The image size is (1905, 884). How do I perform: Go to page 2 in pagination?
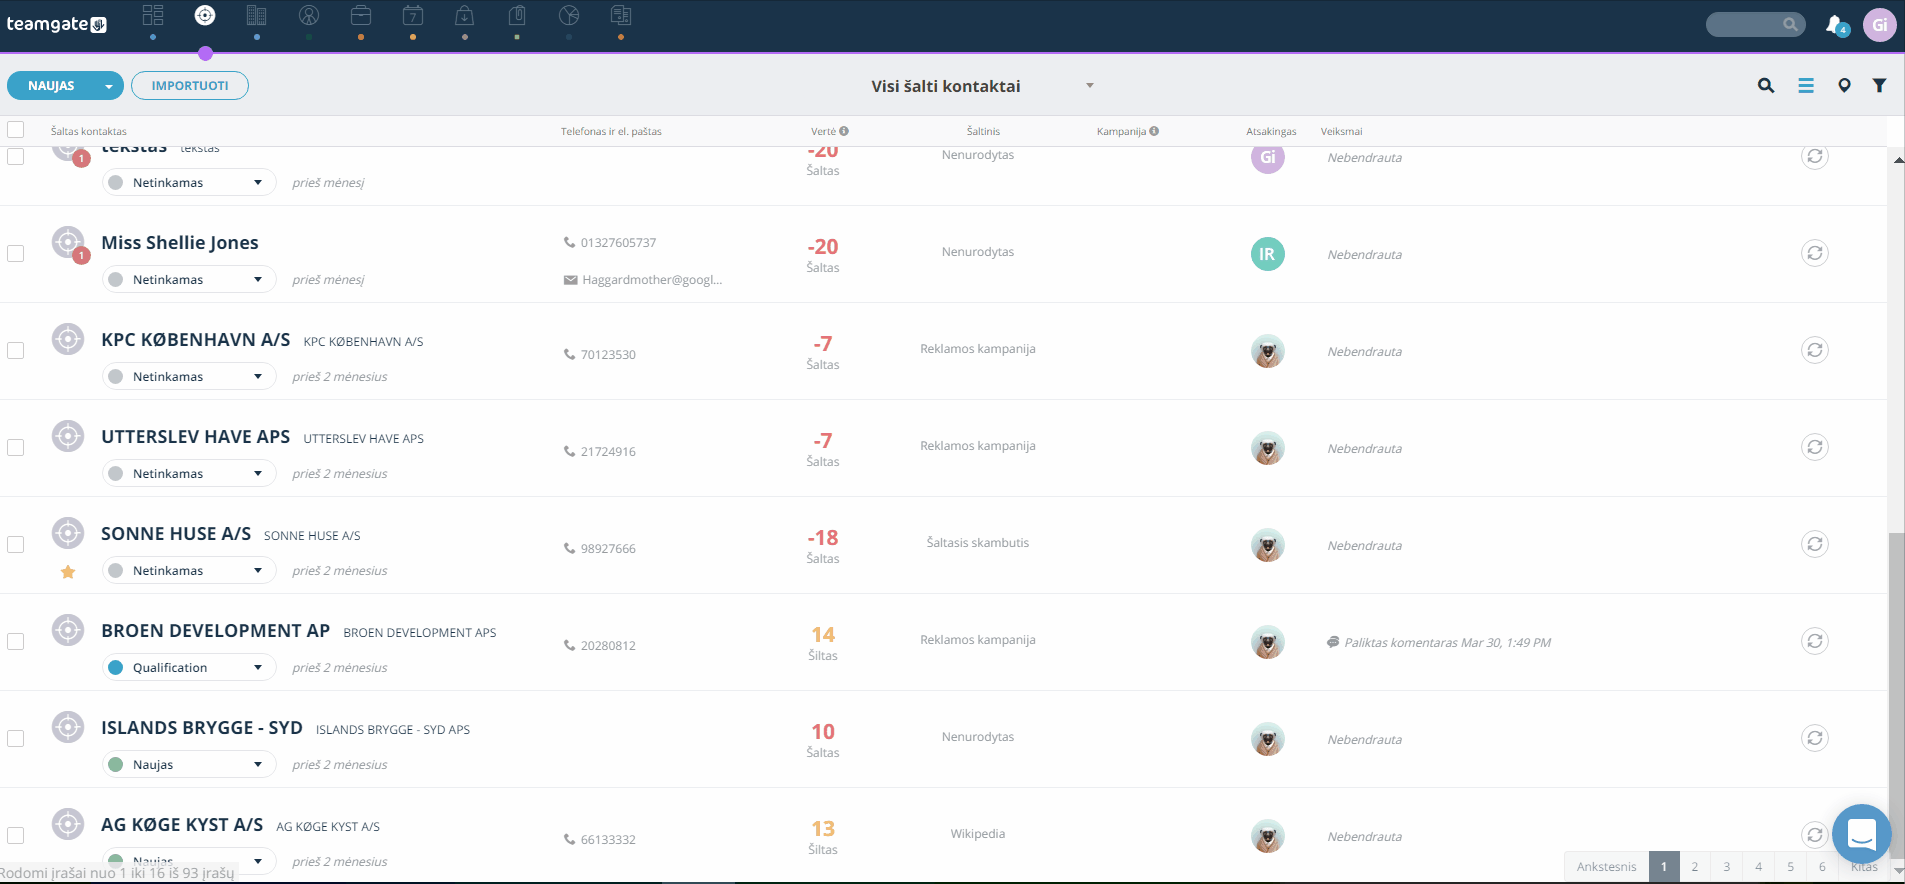pos(1695,867)
